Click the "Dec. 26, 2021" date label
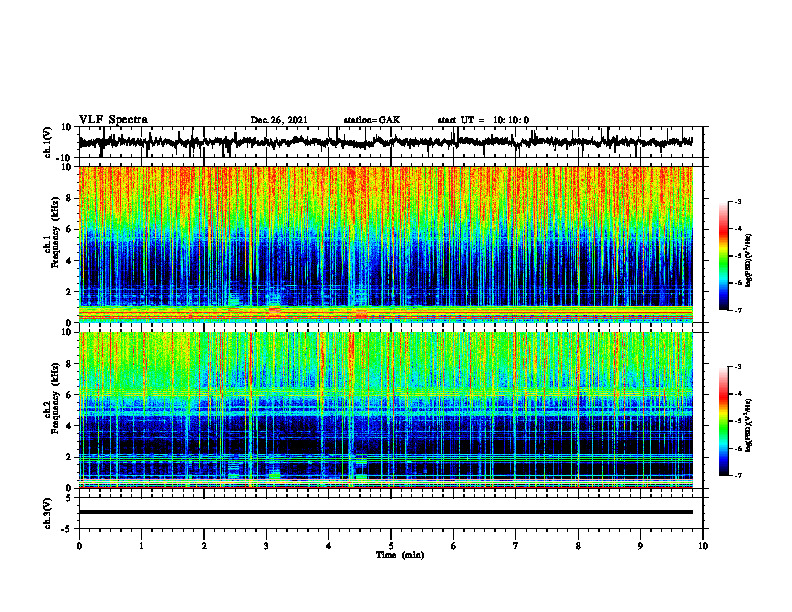Screen dimensions: 792x612 pyautogui.click(x=279, y=120)
